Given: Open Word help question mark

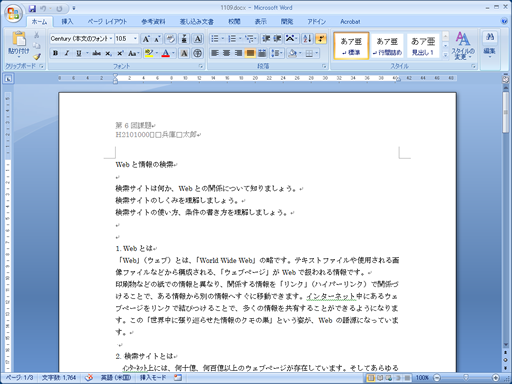Looking at the screenshot, I should 504,21.
